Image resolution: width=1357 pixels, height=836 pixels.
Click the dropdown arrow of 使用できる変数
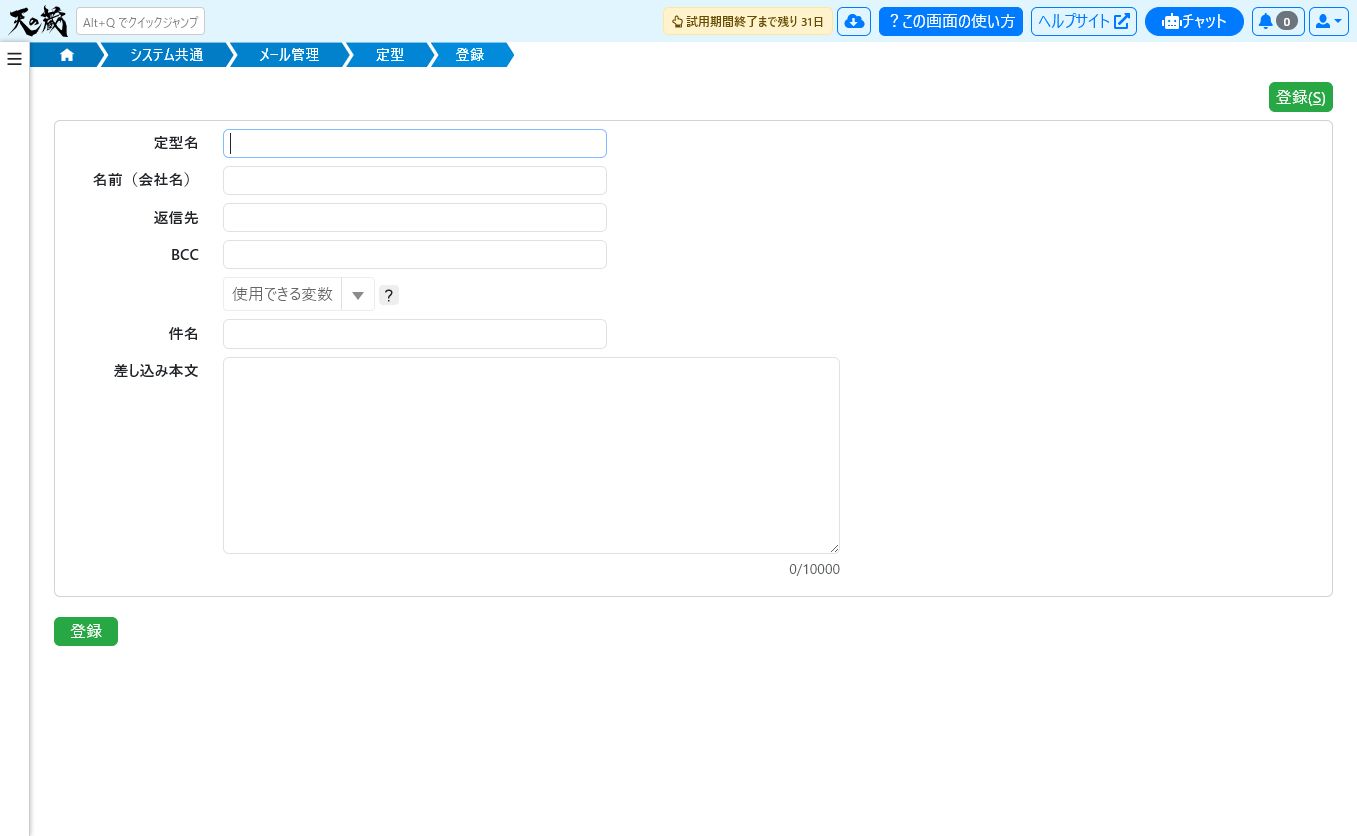click(358, 295)
